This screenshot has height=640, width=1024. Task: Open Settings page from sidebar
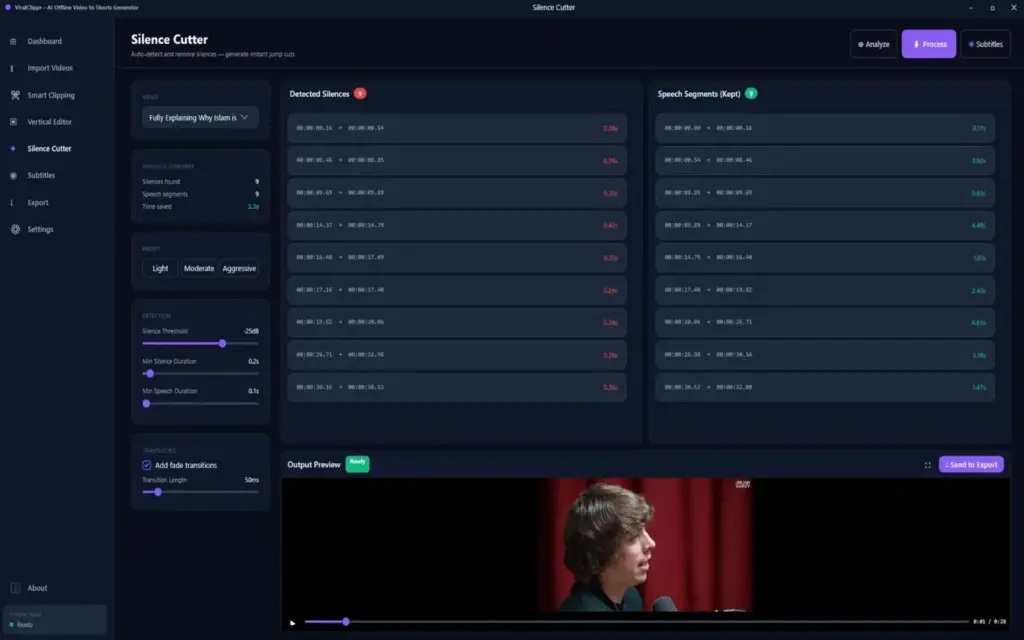40,229
